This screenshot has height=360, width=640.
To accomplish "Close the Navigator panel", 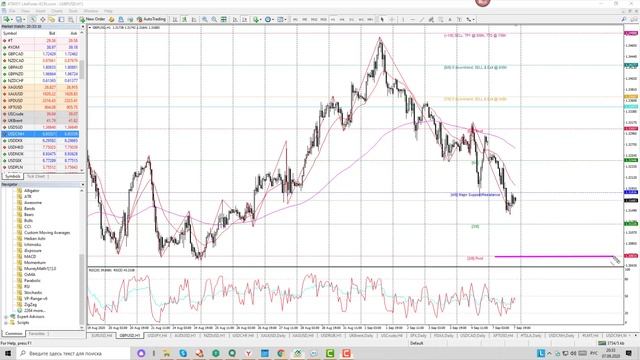I will click(x=83, y=184).
